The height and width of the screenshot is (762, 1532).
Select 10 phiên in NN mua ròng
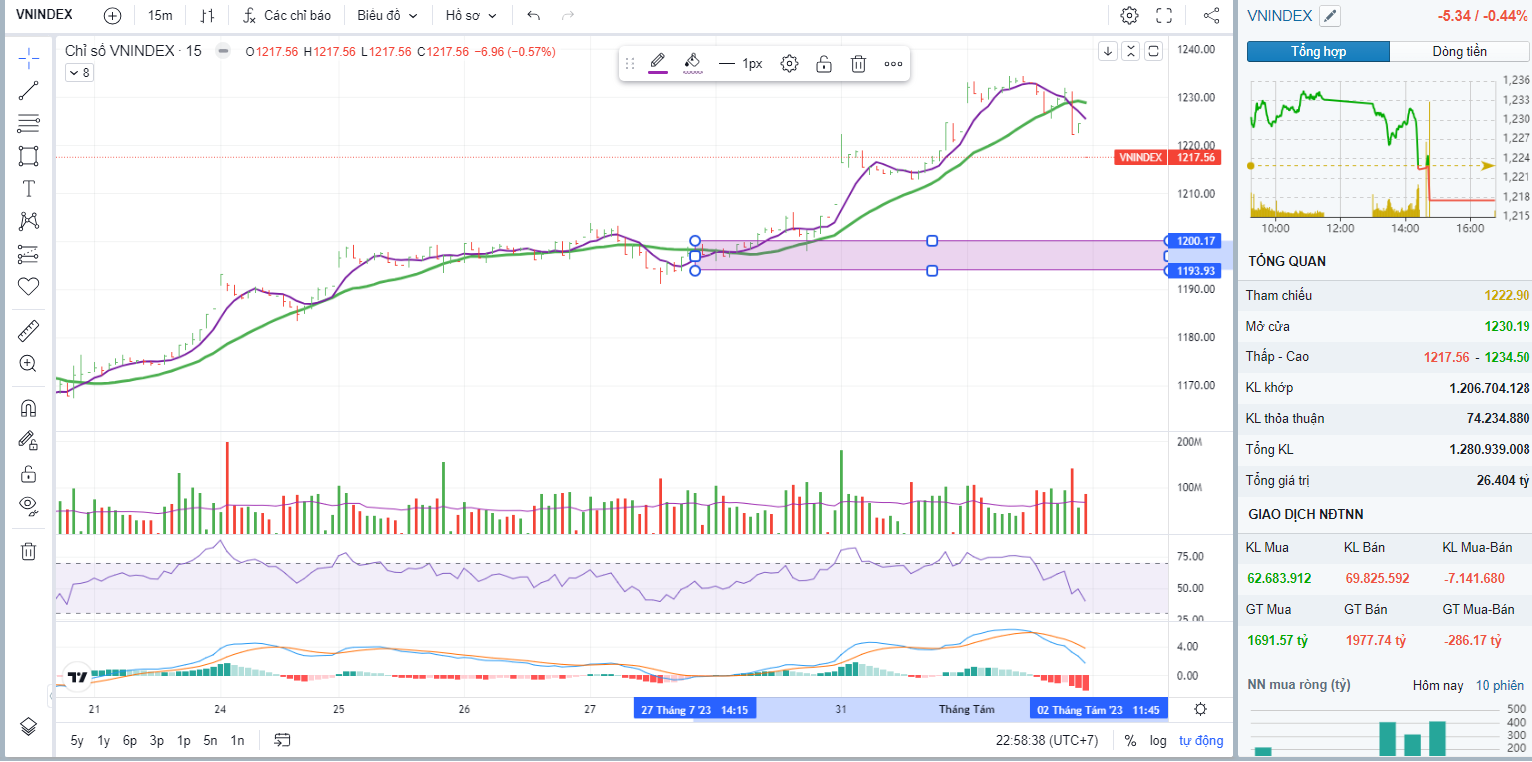(x=1500, y=685)
